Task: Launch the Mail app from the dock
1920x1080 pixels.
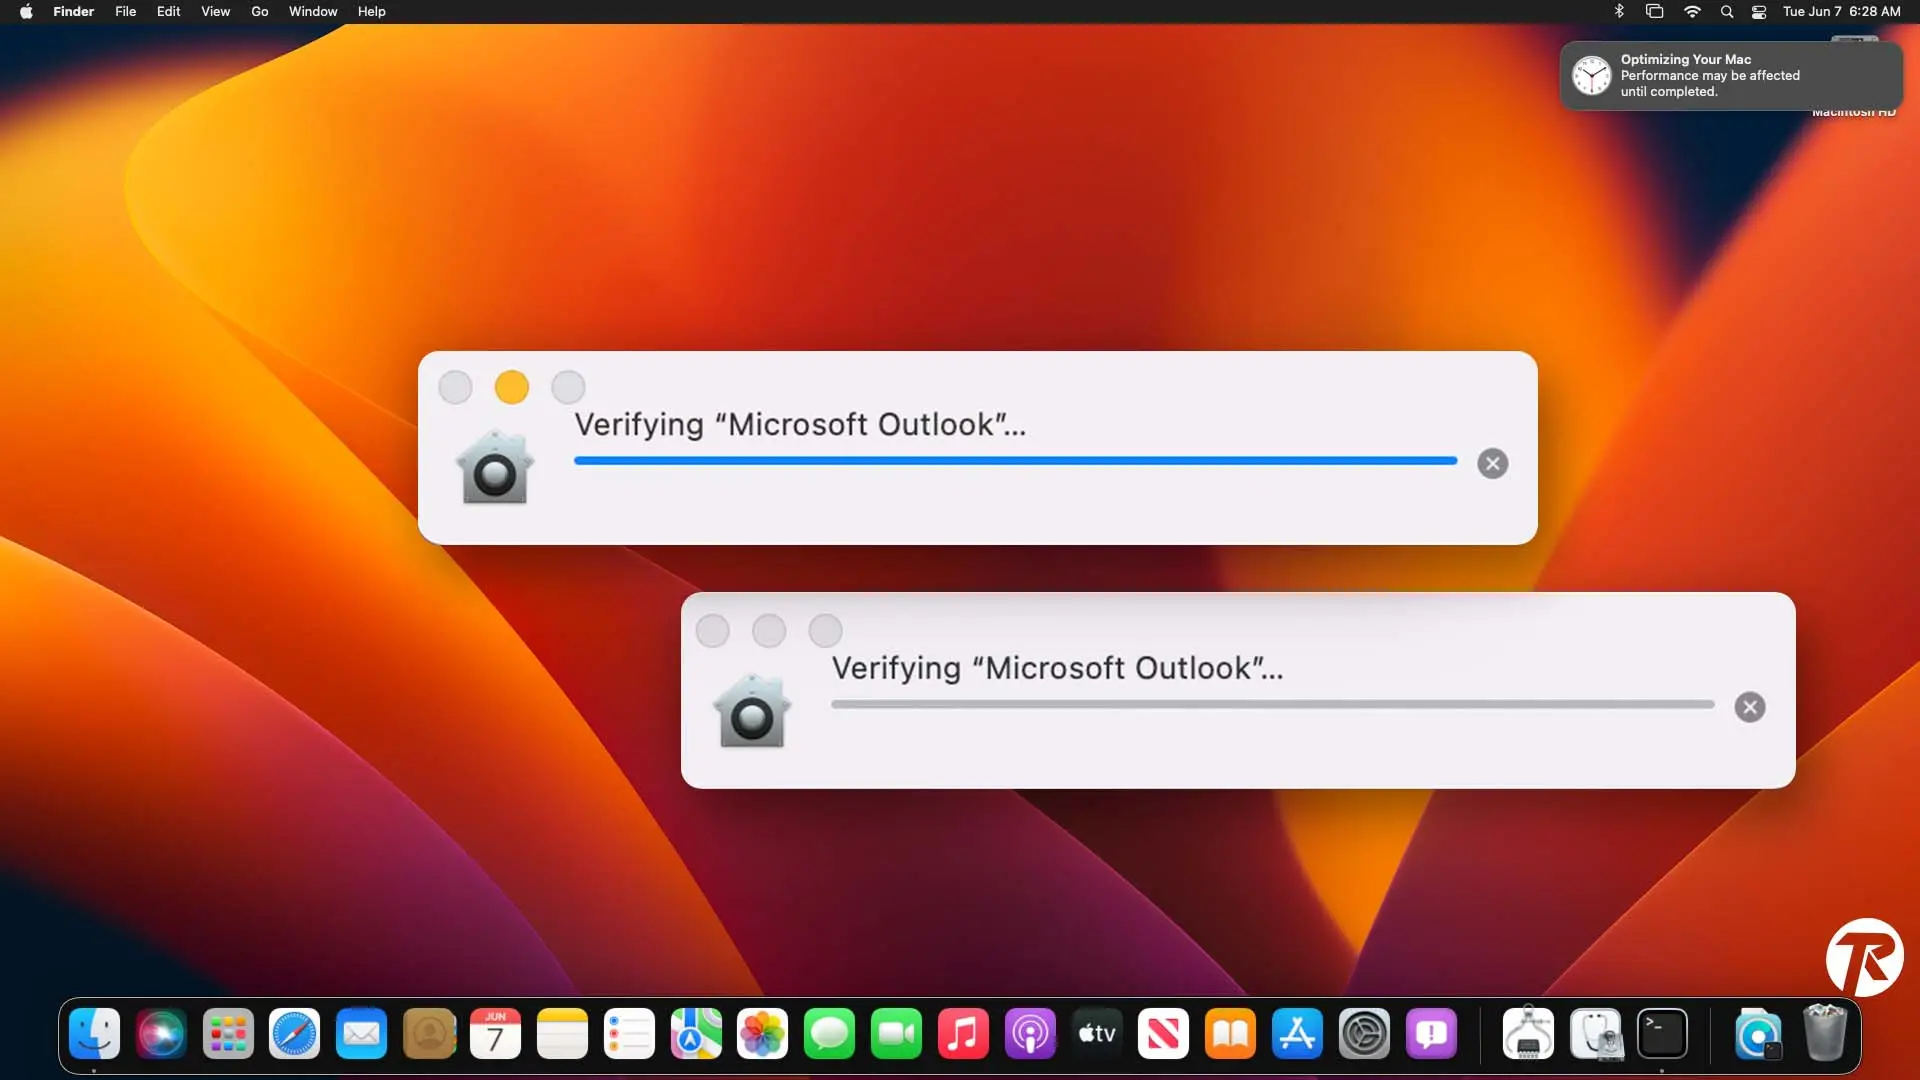Action: 361,1033
